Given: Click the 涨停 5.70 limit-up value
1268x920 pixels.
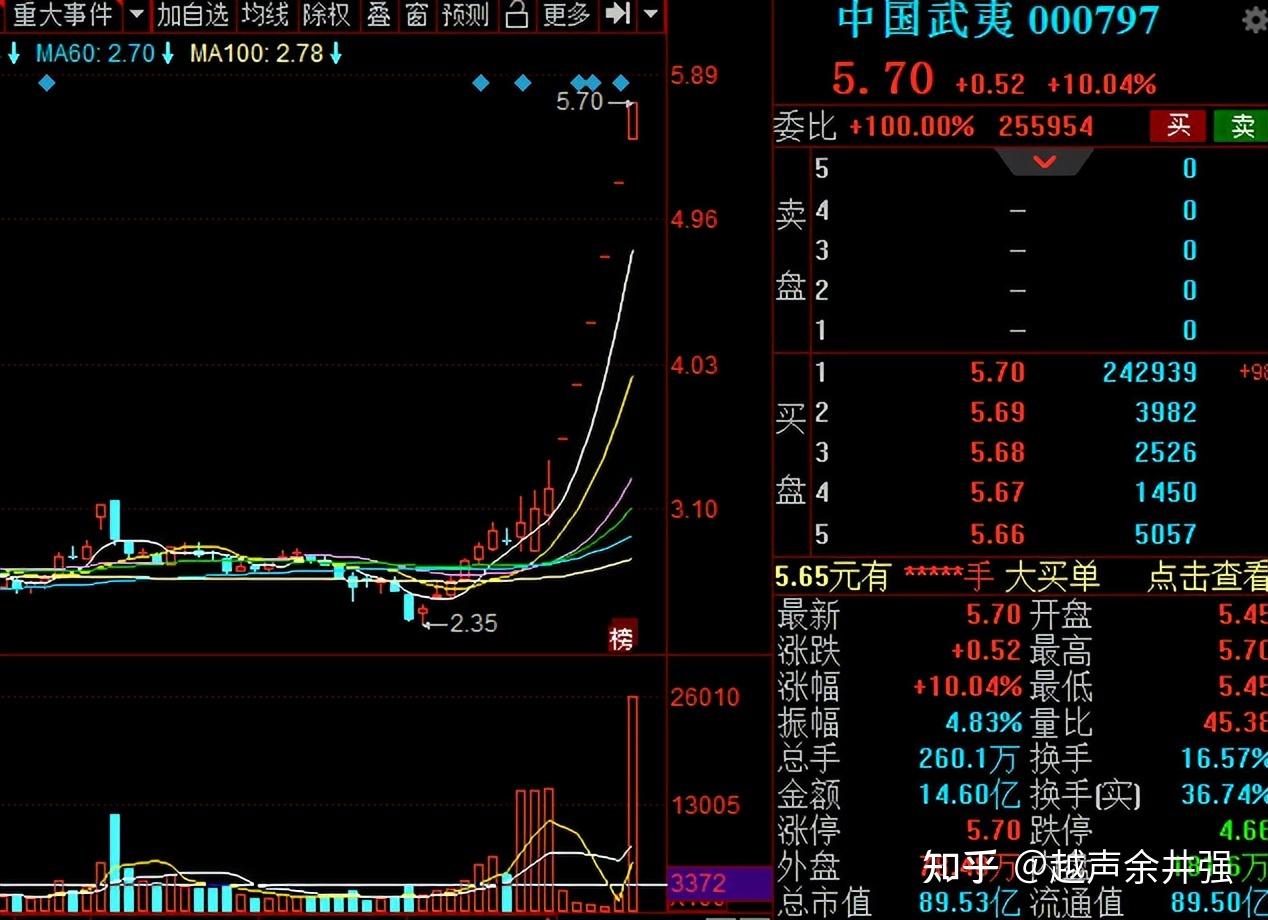Looking at the screenshot, I should (993, 830).
